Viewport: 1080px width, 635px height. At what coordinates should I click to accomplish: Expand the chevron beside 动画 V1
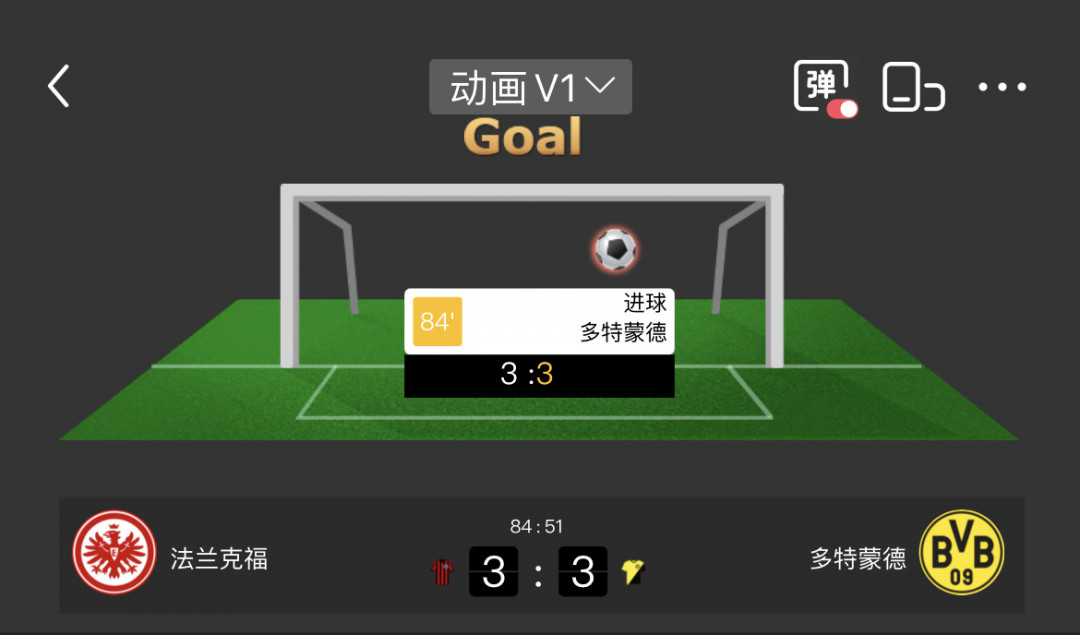(x=600, y=85)
